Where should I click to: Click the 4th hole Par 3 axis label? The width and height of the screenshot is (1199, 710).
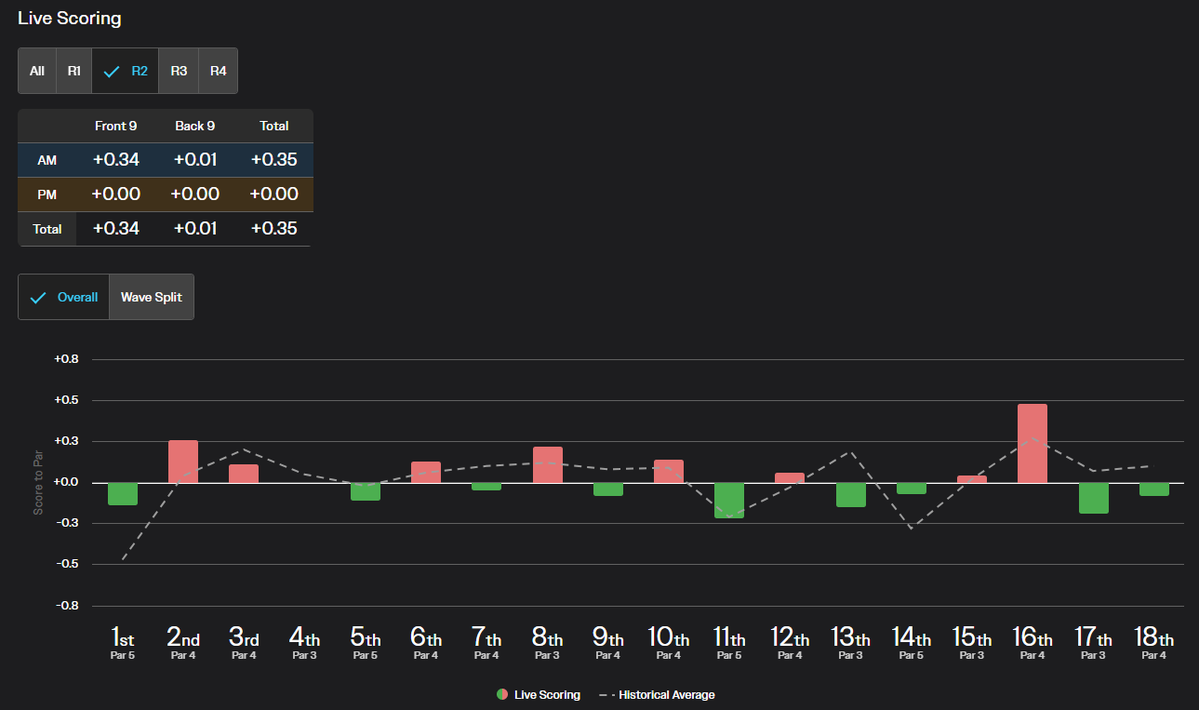click(x=304, y=642)
